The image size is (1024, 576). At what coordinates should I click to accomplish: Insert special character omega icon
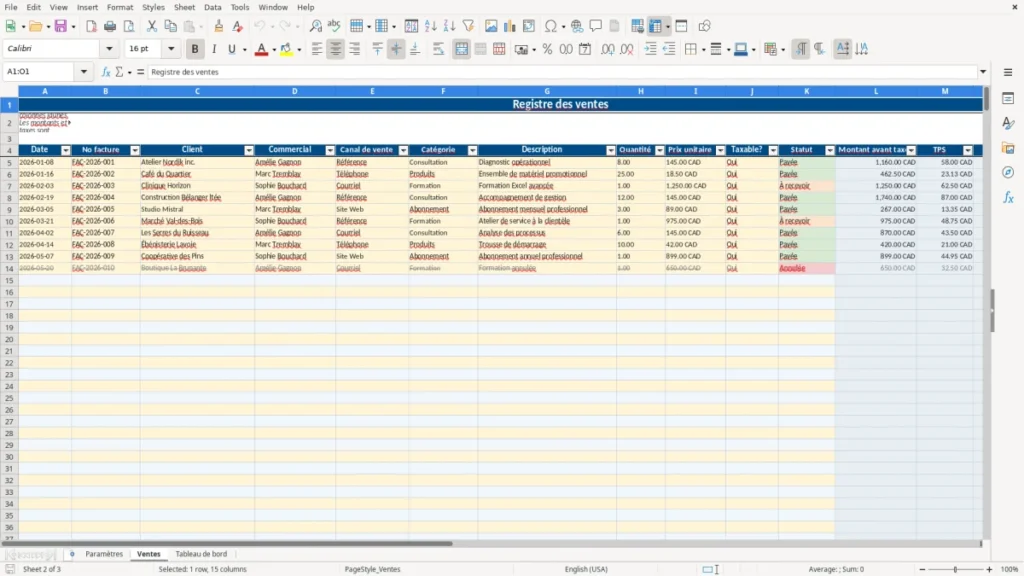point(551,26)
